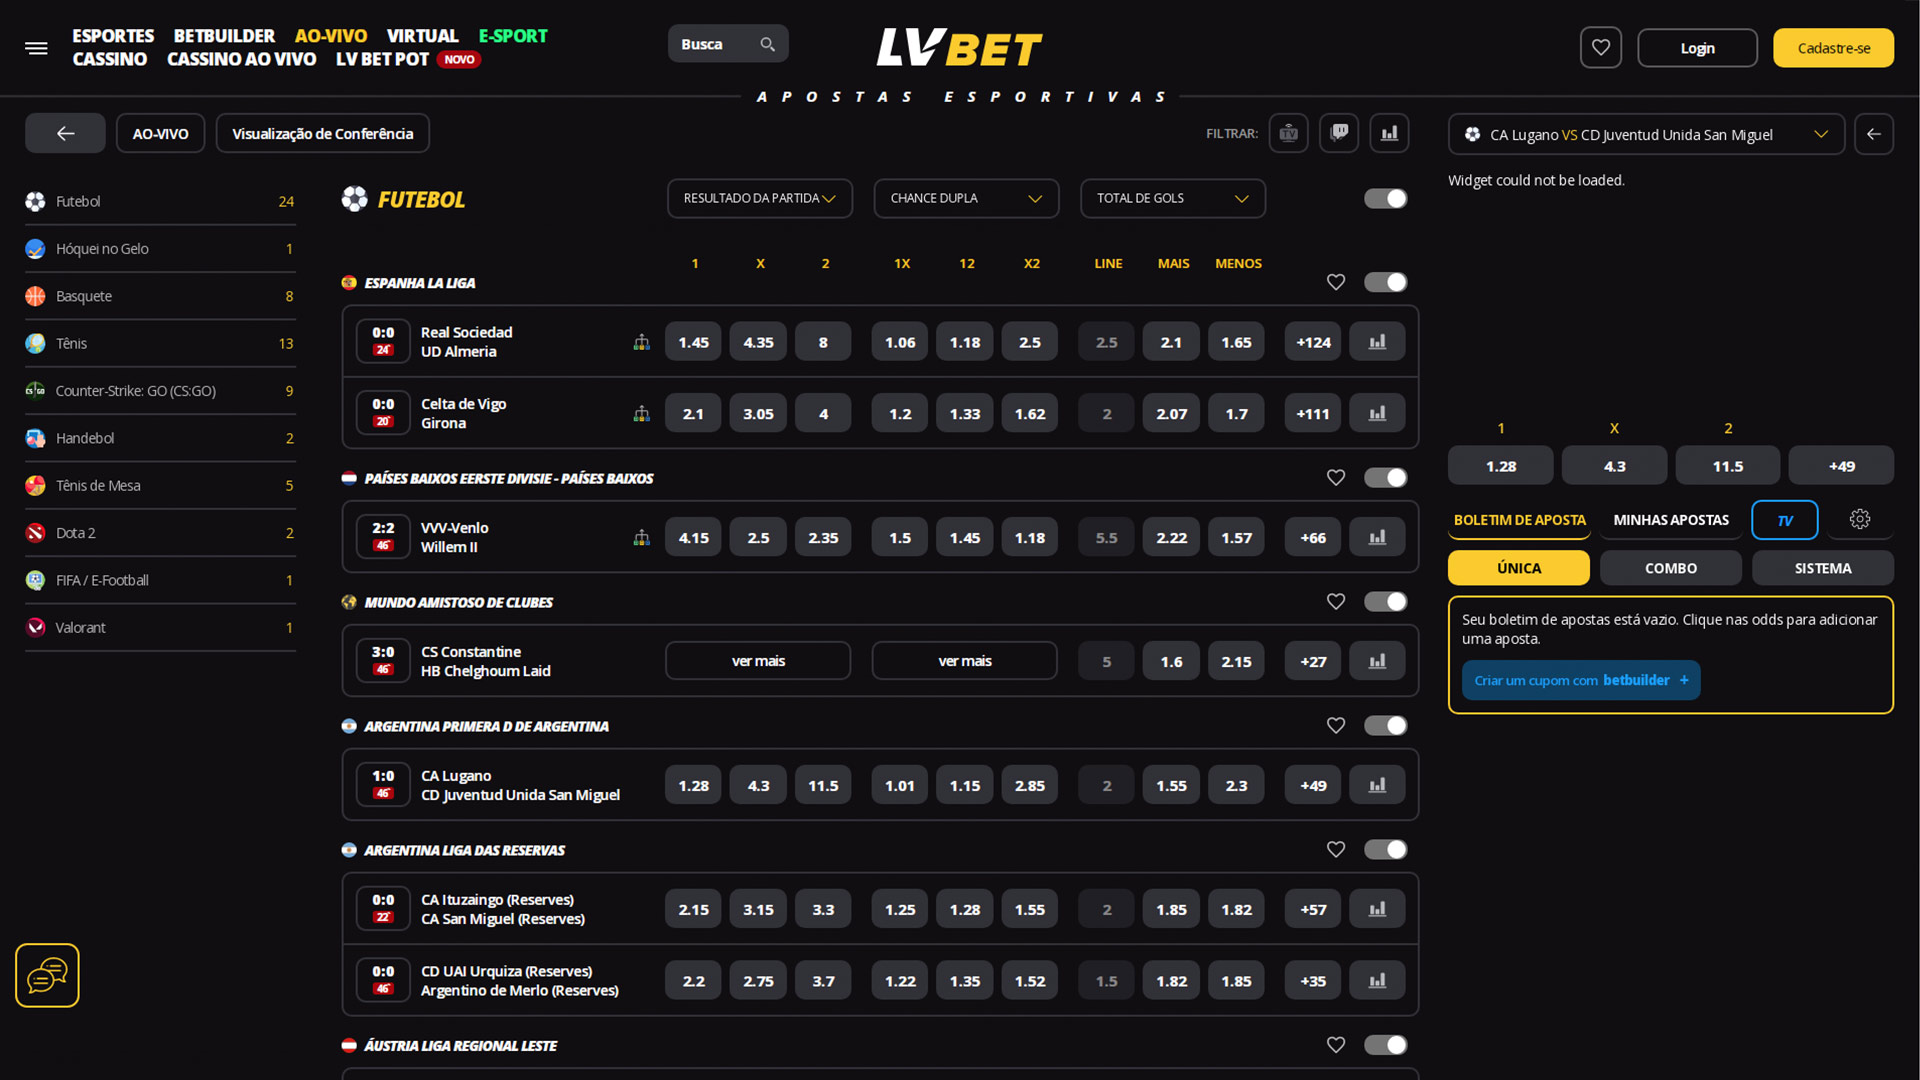Bet on Real Sociedad win odds 1.45
Screen dimensions: 1920x1080
pyautogui.click(x=693, y=342)
